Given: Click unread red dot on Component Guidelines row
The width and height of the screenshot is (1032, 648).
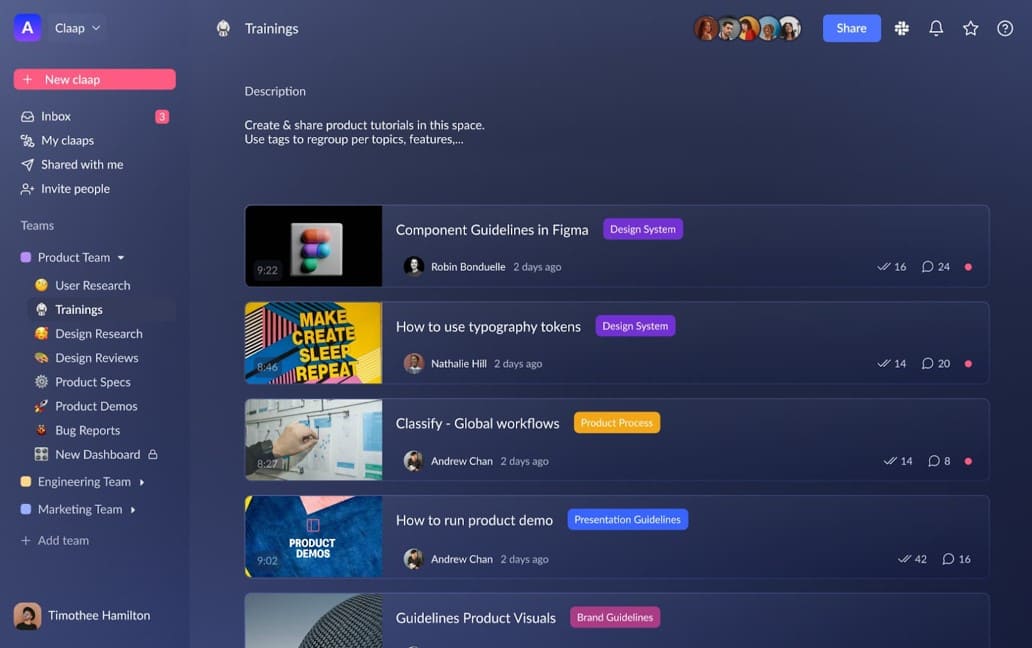Looking at the screenshot, I should coord(968,266).
